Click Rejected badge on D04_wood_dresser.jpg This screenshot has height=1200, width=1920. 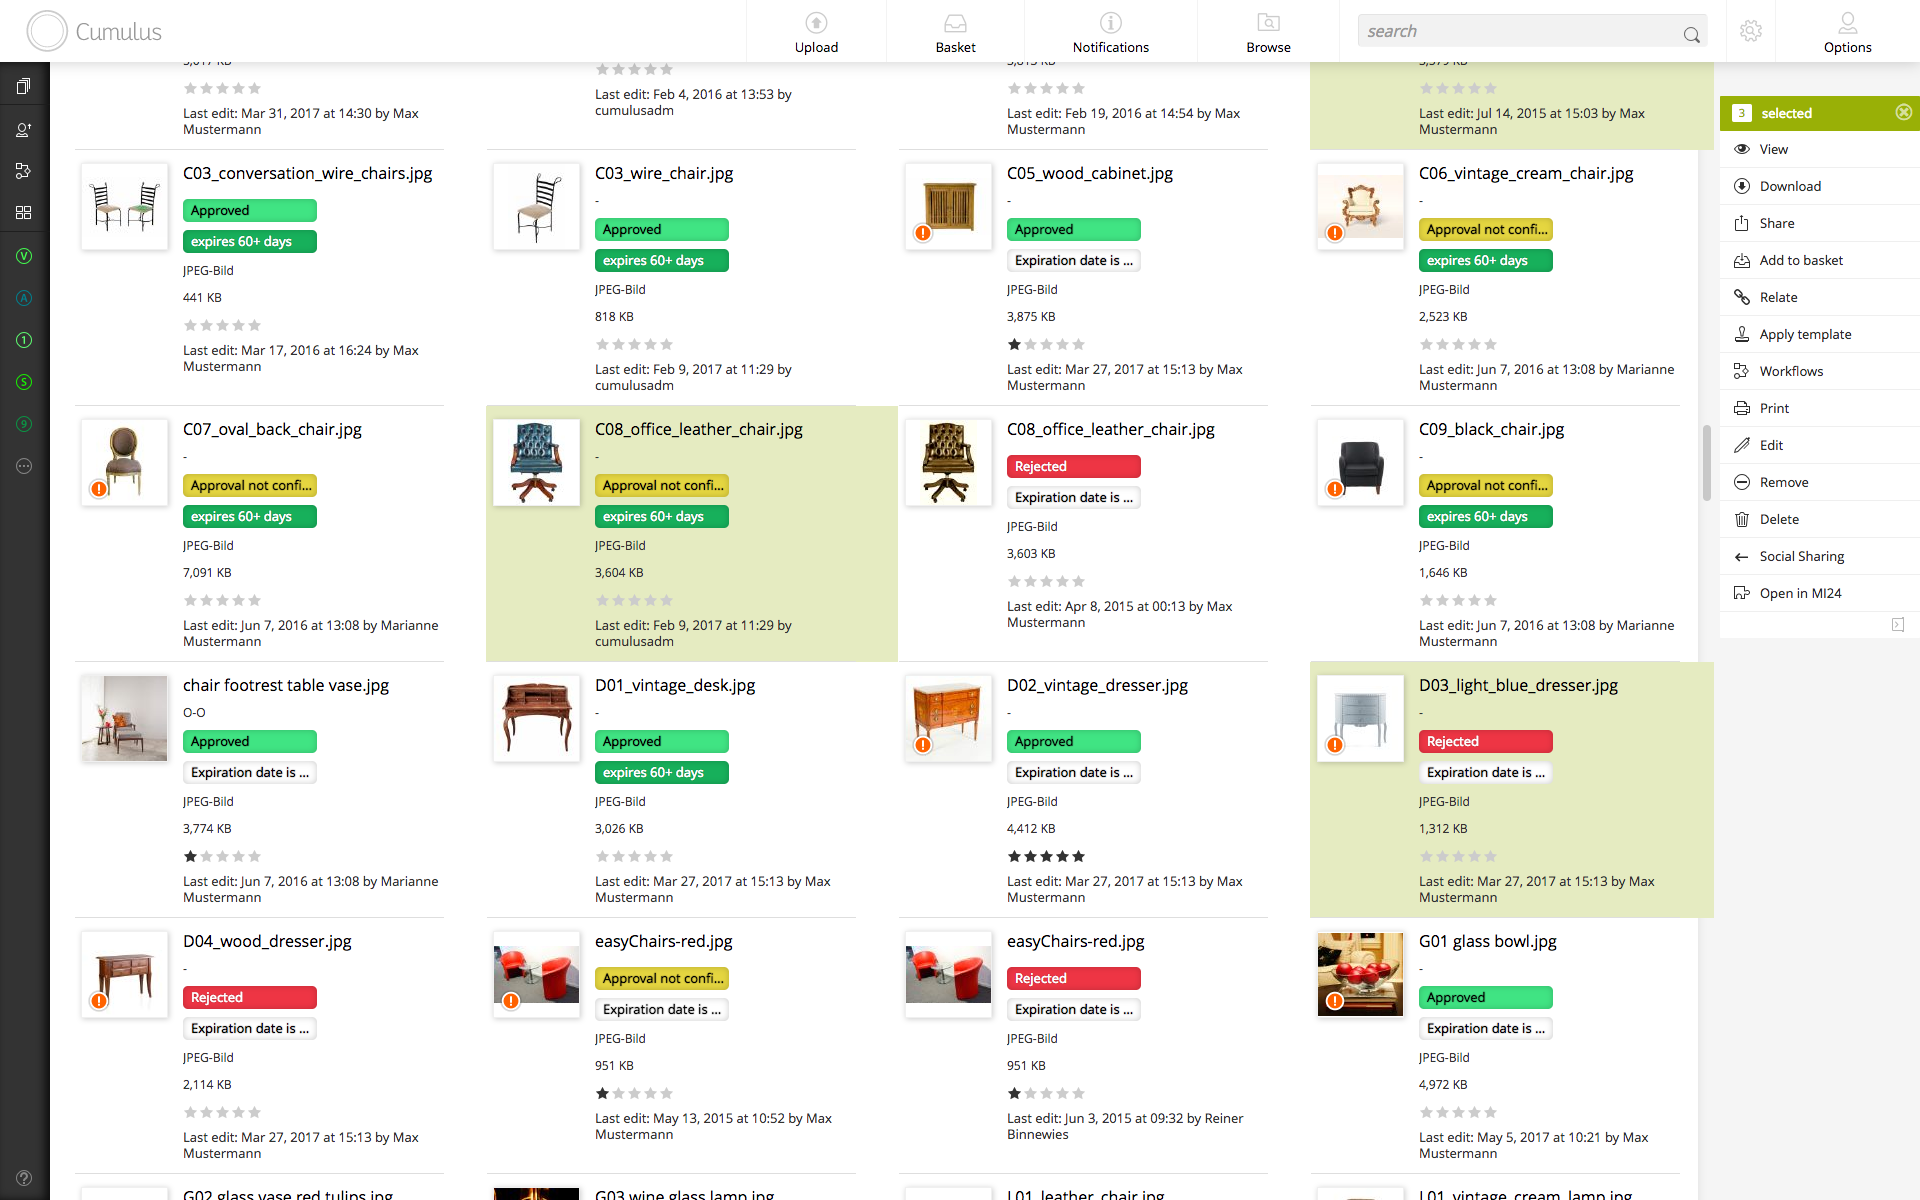click(x=249, y=997)
